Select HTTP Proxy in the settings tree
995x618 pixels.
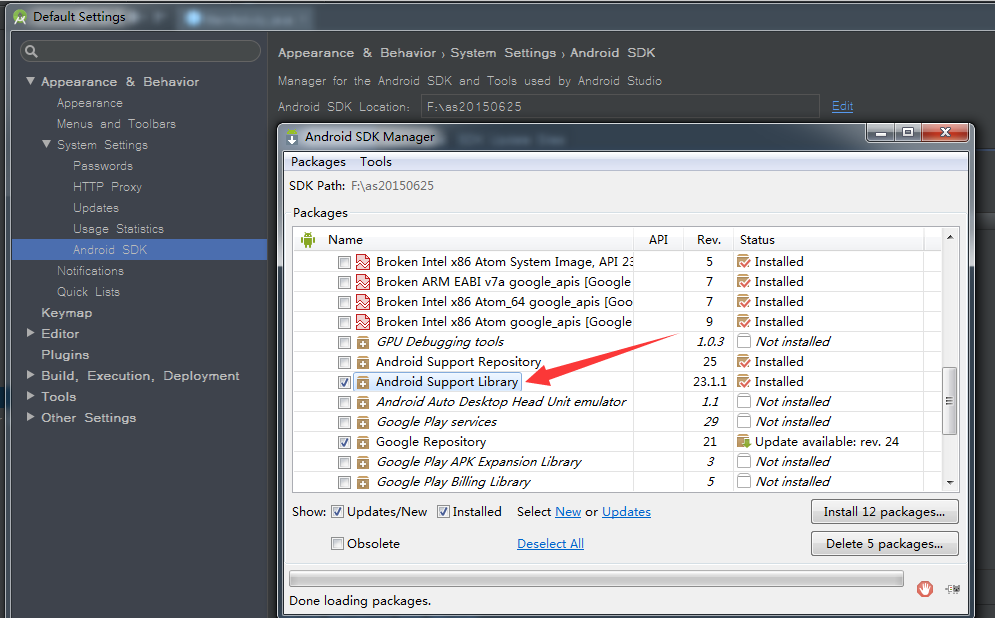107,187
